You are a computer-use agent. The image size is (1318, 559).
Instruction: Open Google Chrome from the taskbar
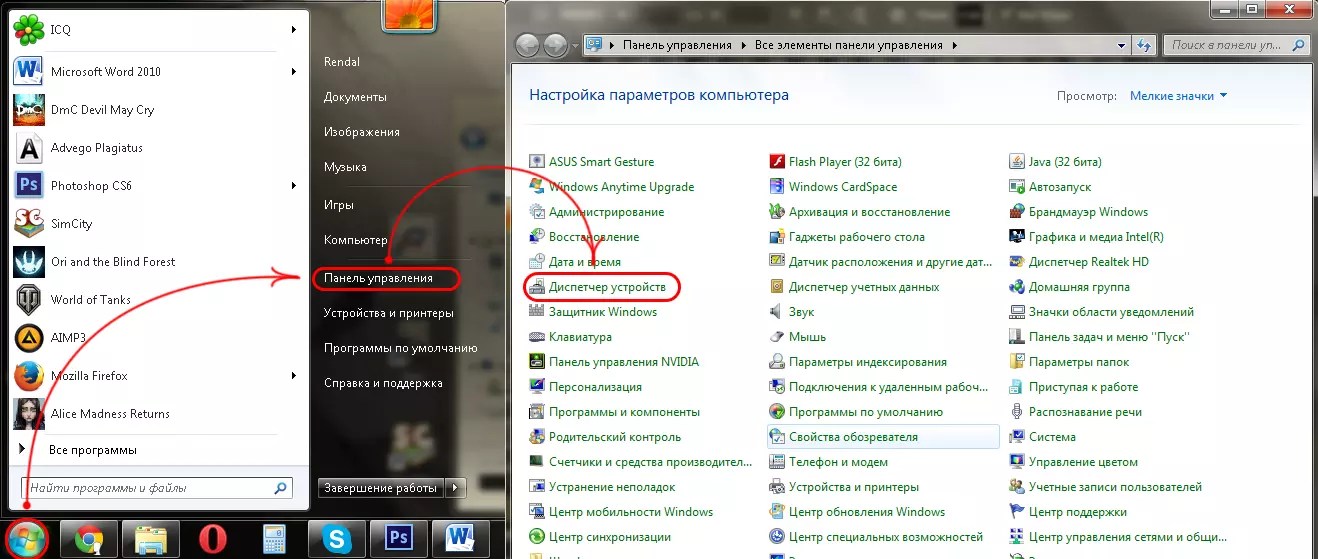click(89, 539)
